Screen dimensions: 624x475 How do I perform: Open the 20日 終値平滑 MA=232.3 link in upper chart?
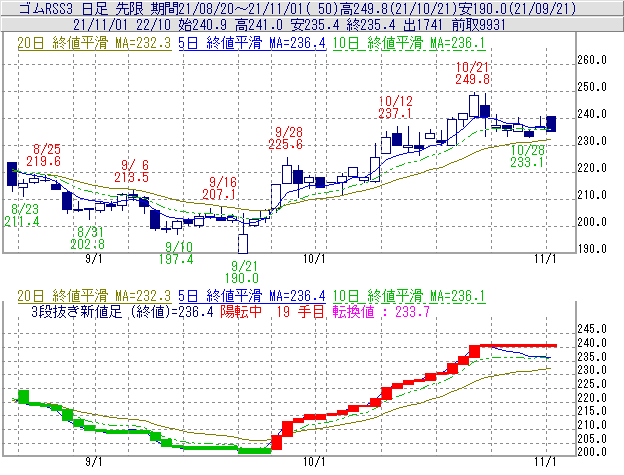[x=94, y=43]
